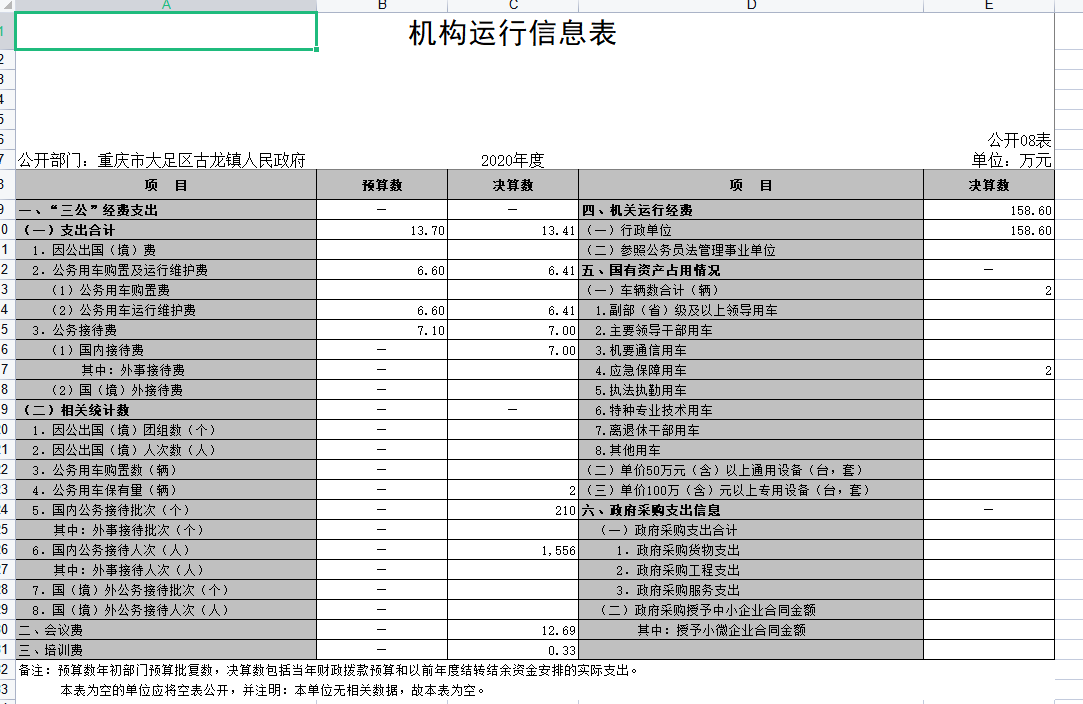Select the 6.特种专业技术用车 cell
Screen dimensions: 1083x704
point(751,410)
